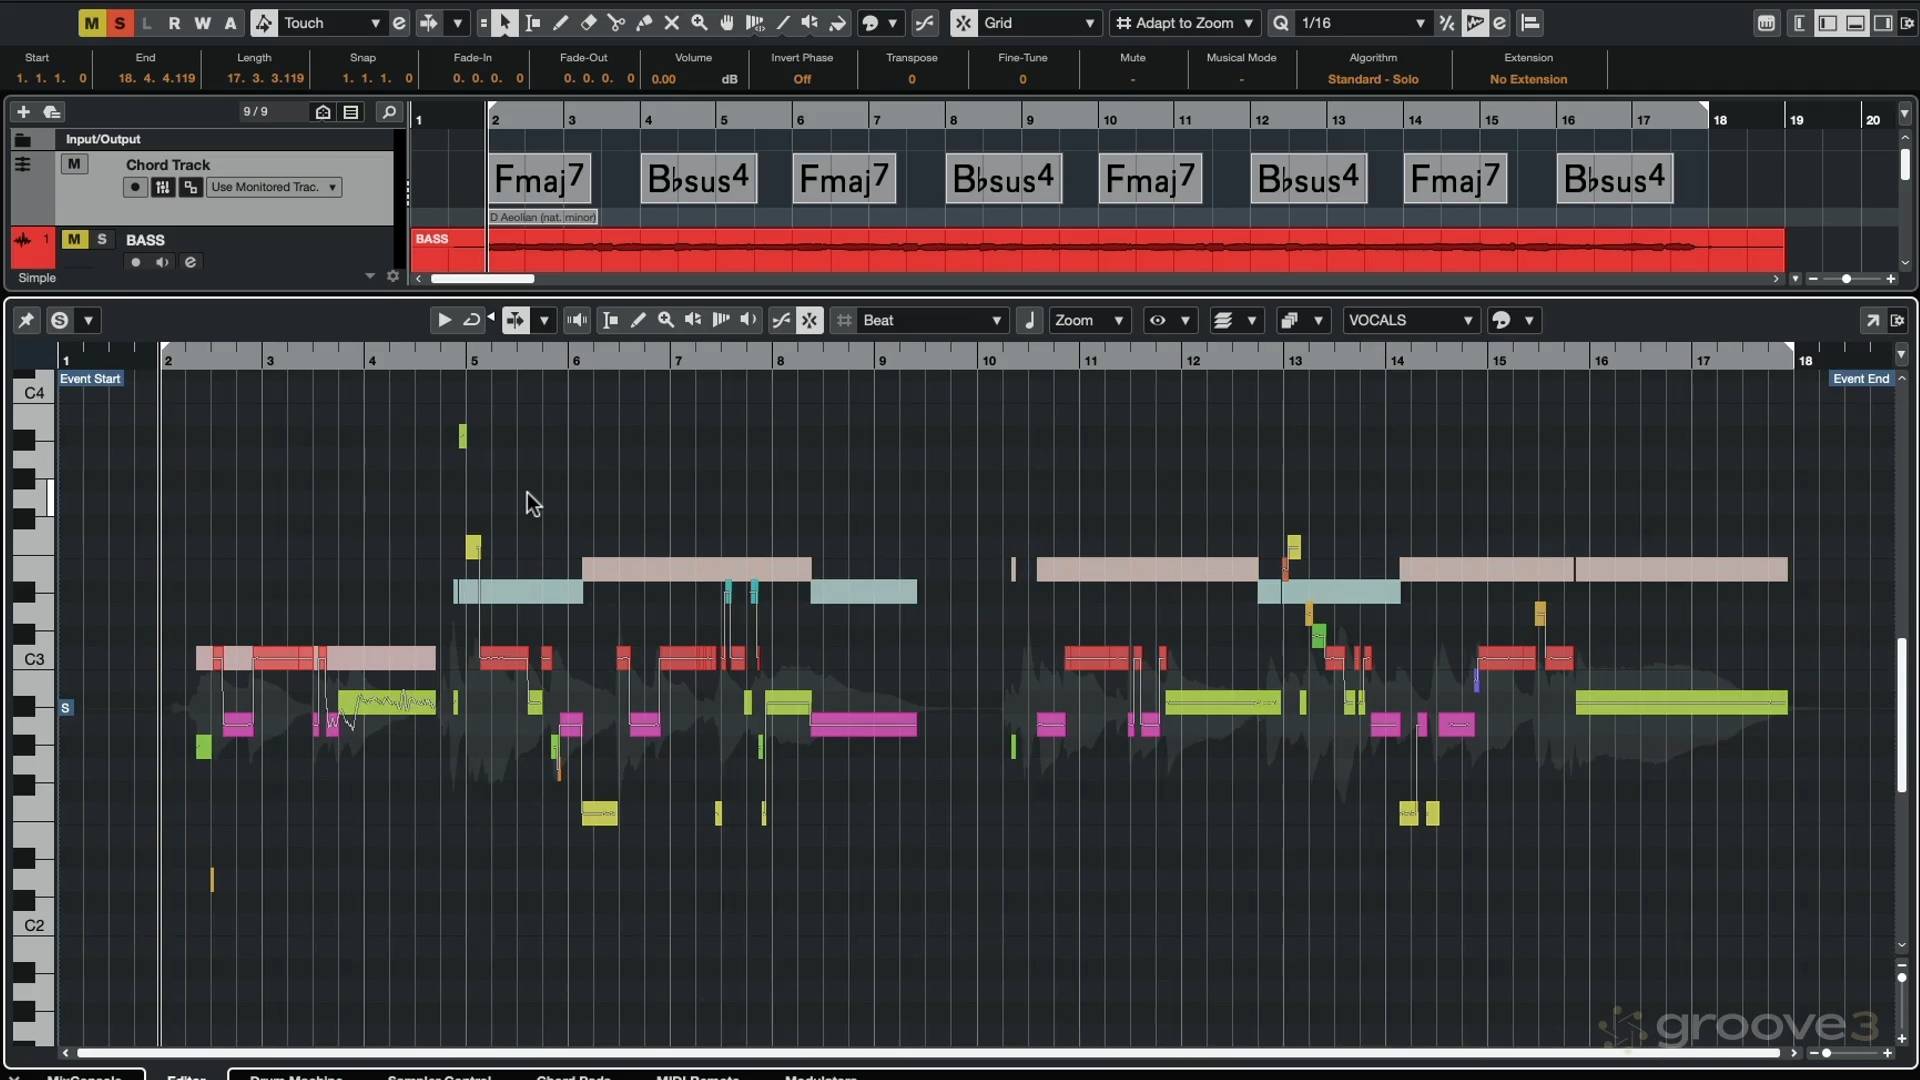This screenshot has width=1920, height=1080.
Task: Click the Fmaj7 chord at bar 2
Action: (538, 179)
